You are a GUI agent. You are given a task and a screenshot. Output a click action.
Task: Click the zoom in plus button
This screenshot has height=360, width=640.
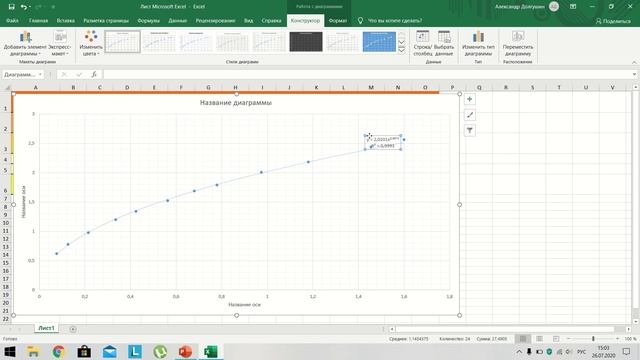point(617,339)
